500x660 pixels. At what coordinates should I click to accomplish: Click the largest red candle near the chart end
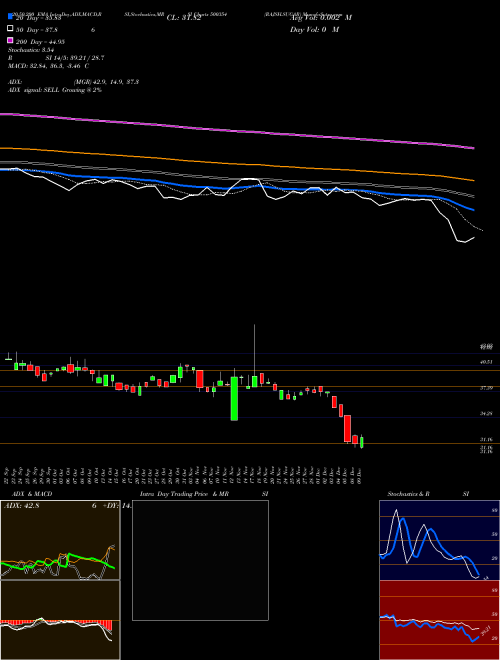(348, 428)
